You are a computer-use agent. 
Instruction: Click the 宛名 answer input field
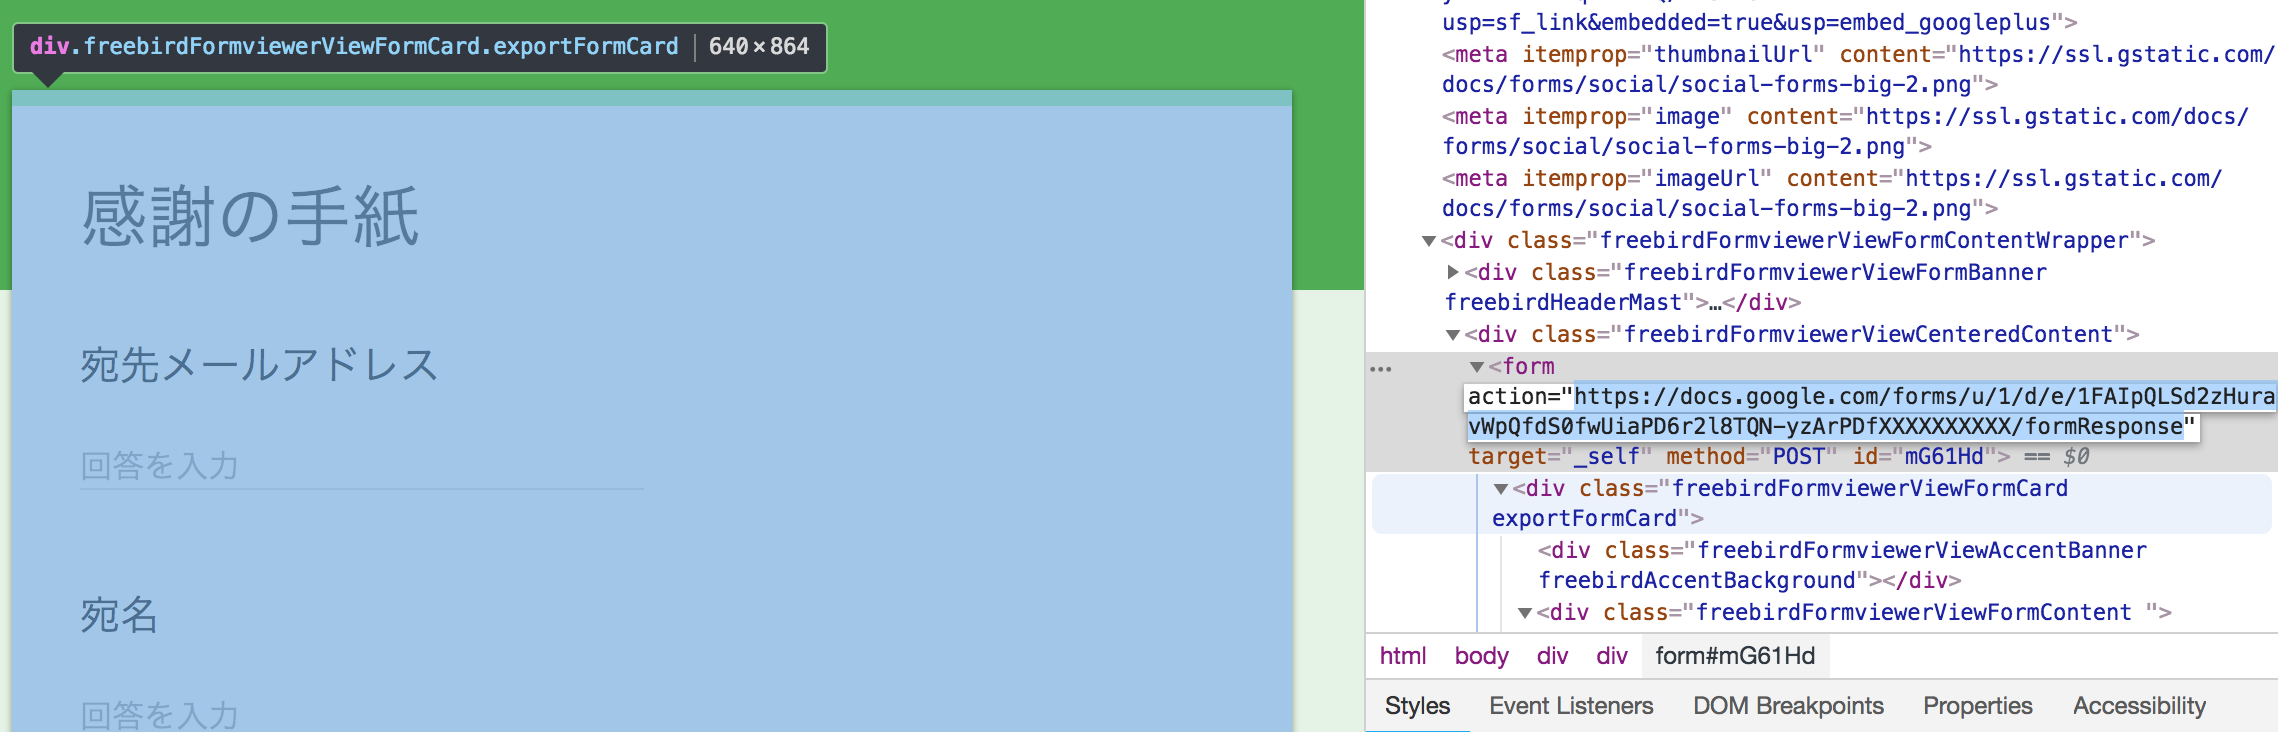[361, 714]
